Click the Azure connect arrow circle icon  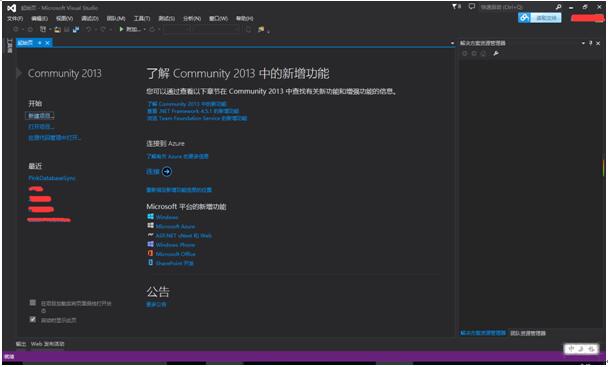(x=167, y=171)
